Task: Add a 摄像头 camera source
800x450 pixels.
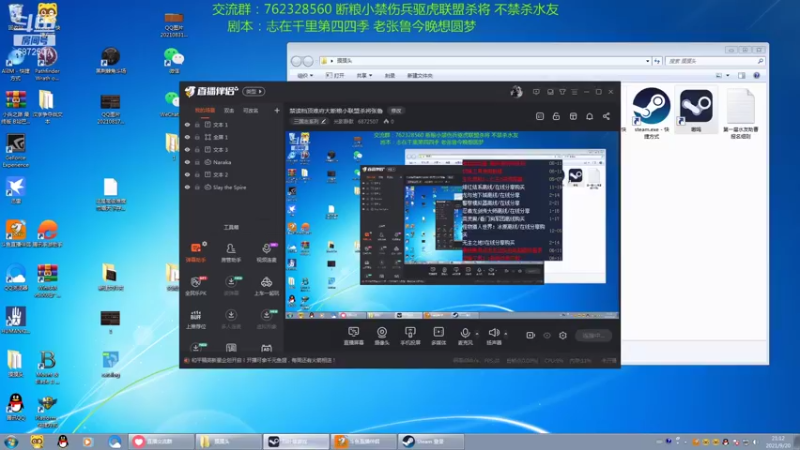Action: pyautogui.click(x=382, y=336)
